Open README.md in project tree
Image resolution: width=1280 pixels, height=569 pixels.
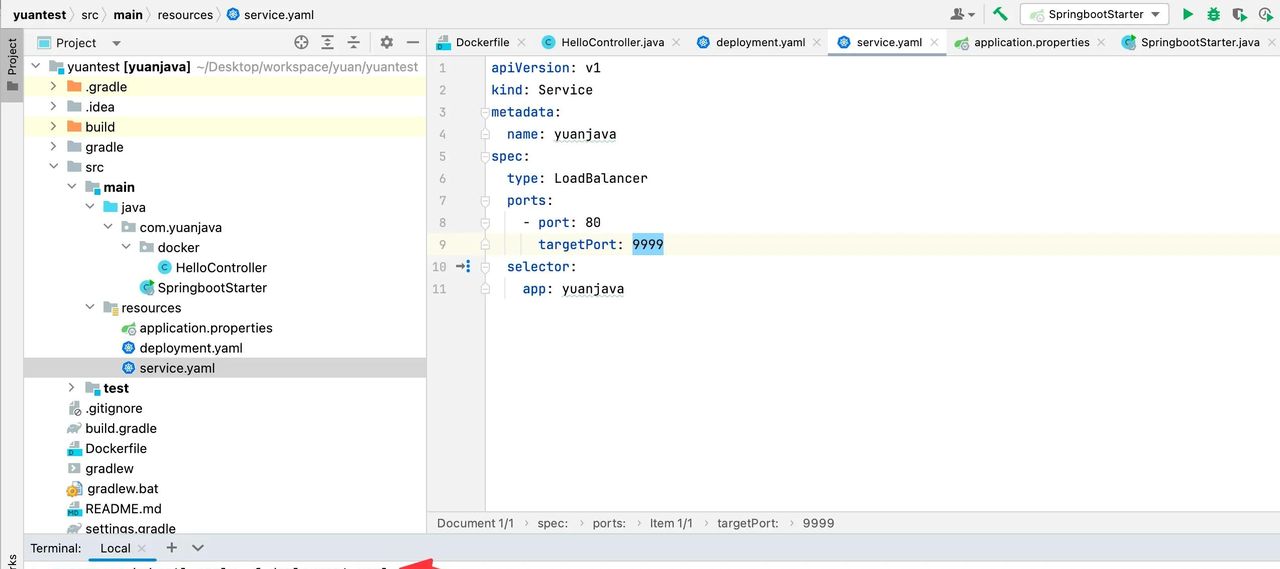[x=123, y=509]
